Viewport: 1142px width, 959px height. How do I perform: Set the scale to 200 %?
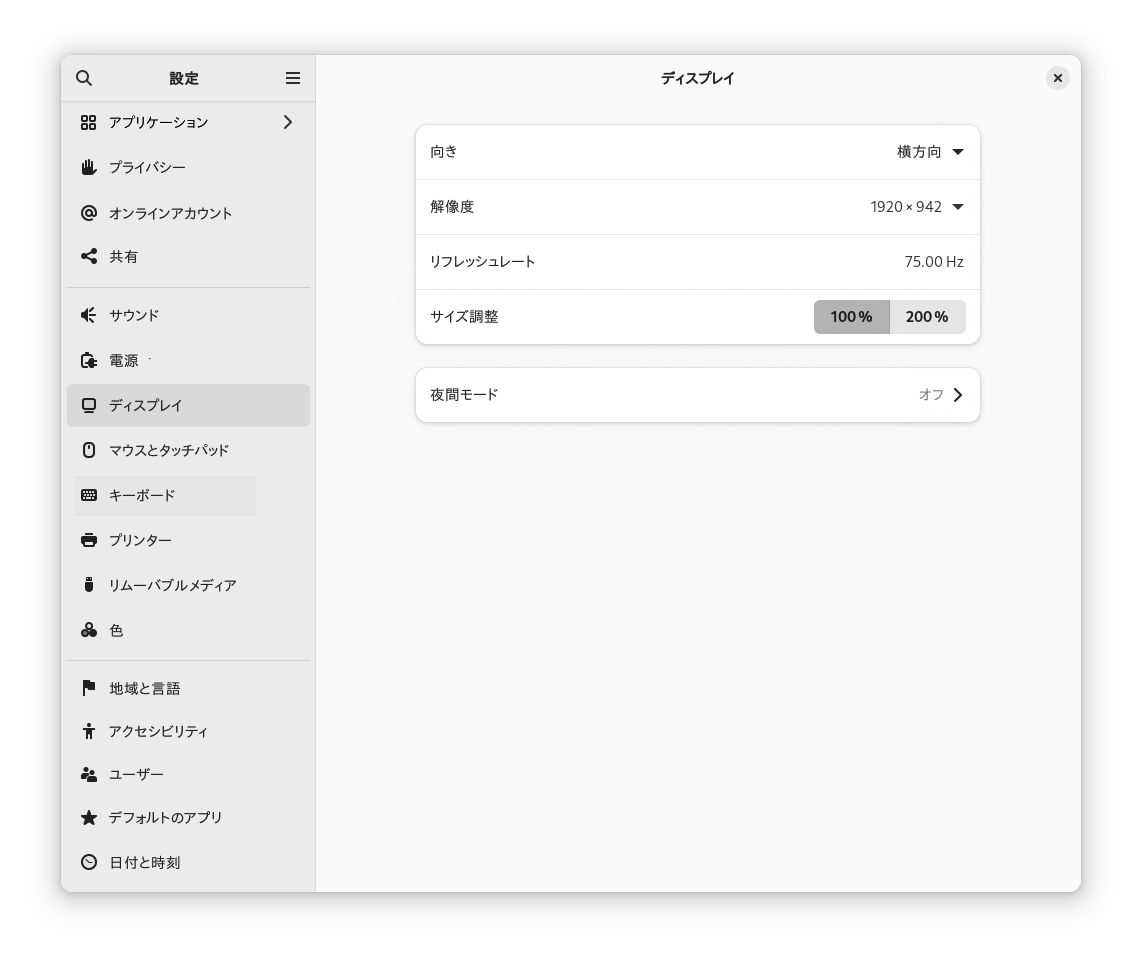927,317
